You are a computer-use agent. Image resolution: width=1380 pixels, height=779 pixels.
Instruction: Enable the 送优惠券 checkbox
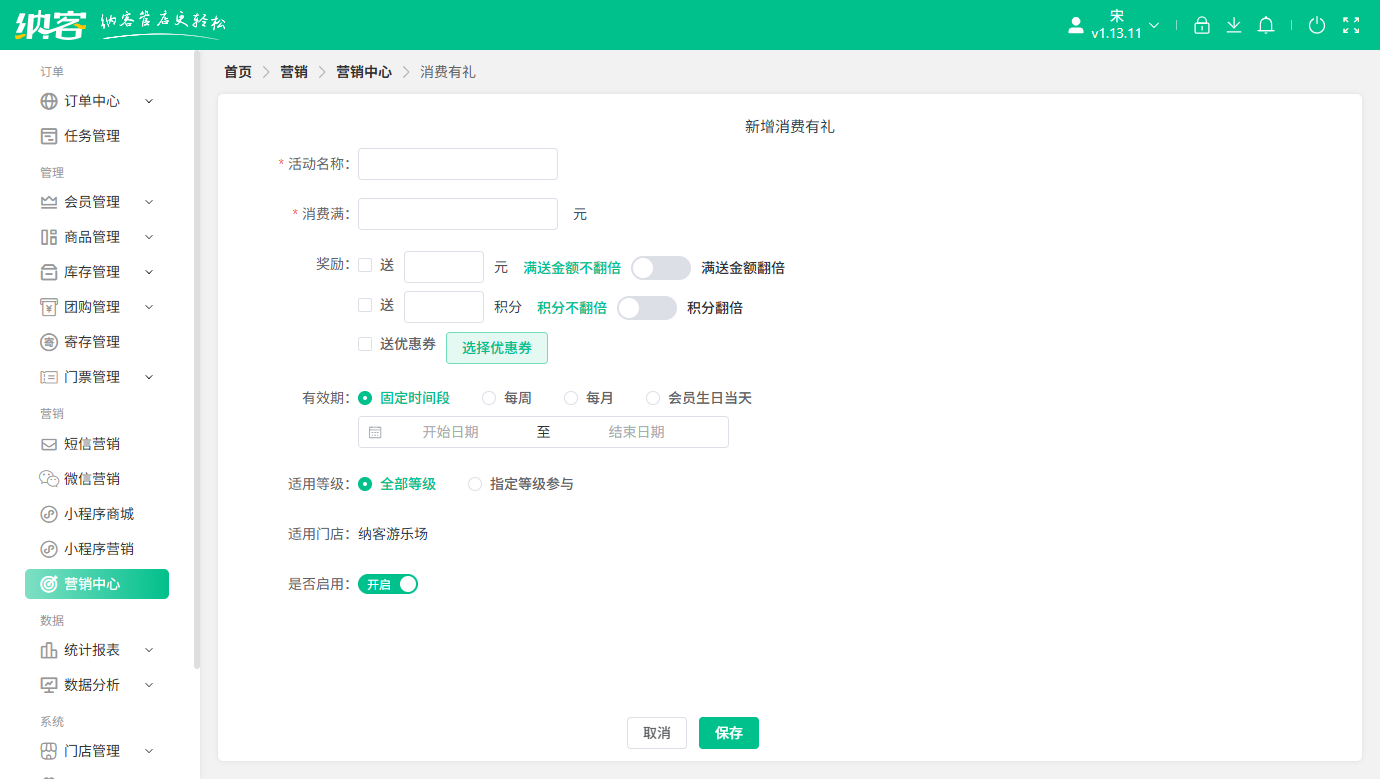coord(365,343)
